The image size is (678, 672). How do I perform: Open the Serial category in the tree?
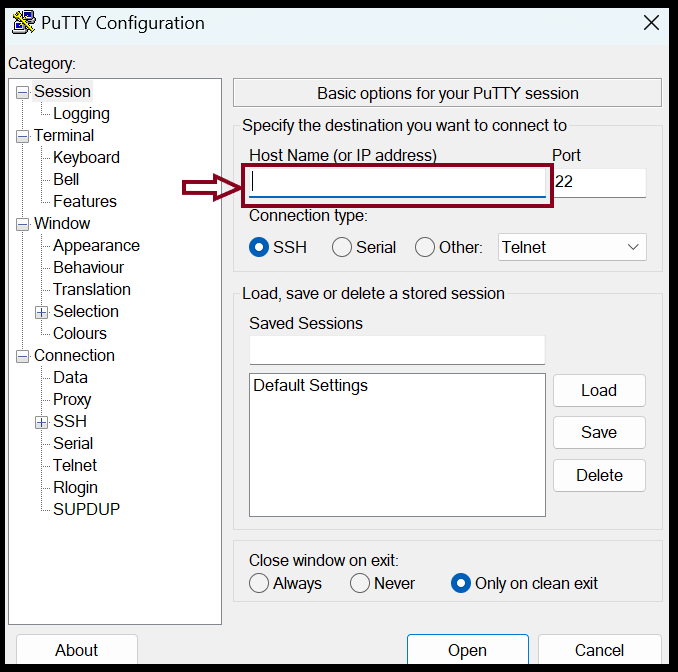pos(73,444)
